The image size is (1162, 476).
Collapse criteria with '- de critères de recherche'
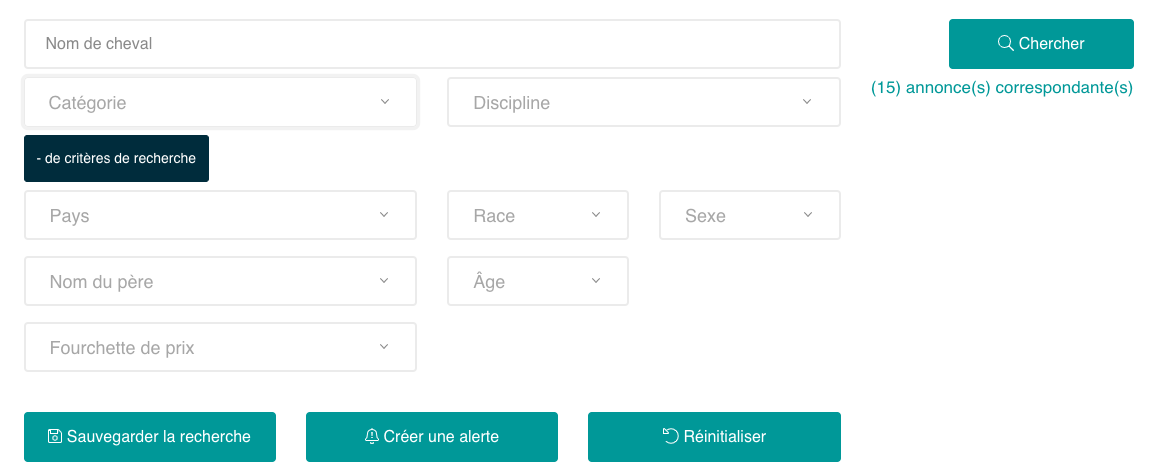(x=116, y=159)
